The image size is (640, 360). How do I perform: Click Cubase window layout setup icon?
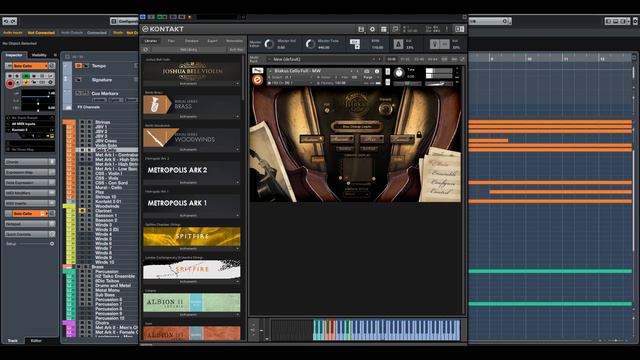(635, 21)
